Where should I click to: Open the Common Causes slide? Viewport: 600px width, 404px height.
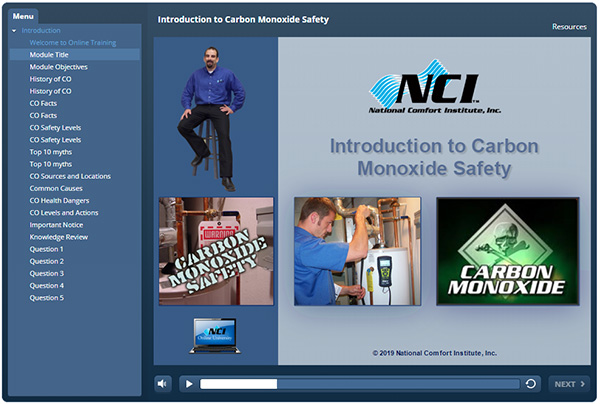click(56, 189)
